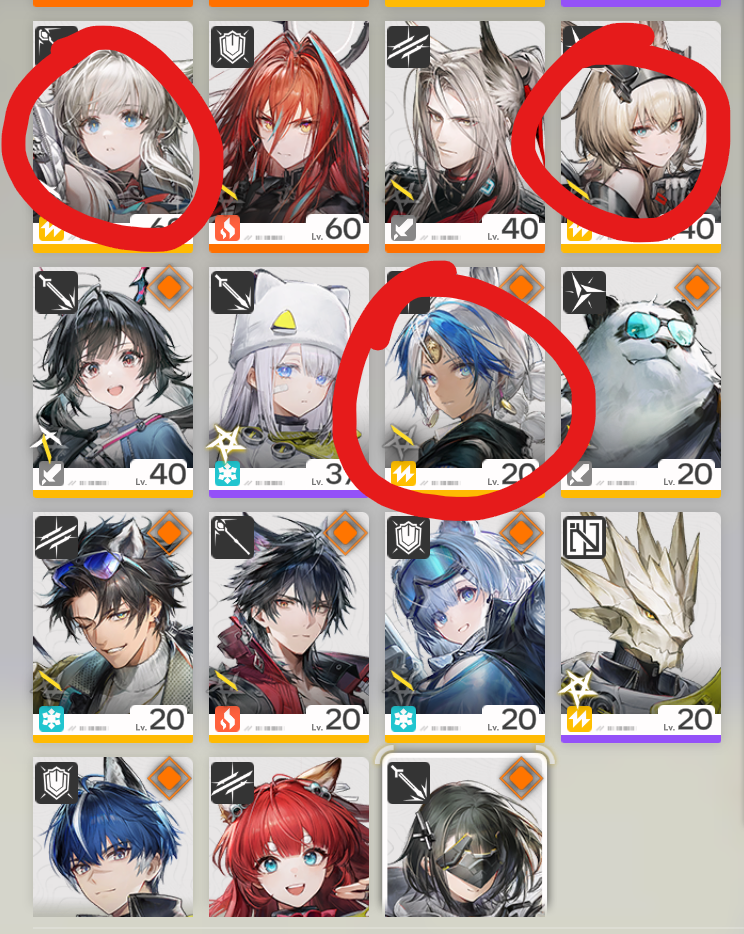Open the winking man with purple goggles
Viewport: 744px width, 934px height.
113,627
